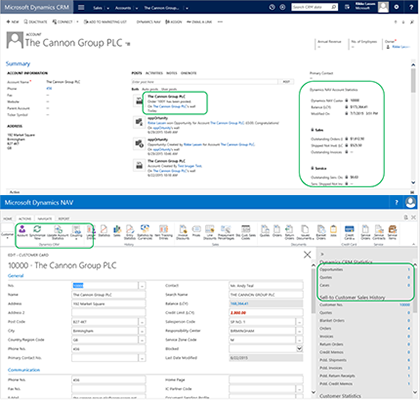The height and width of the screenshot is (400, 420).
Task: Click the Balance (LCY) value link in NAV
Action: [x=239, y=304]
